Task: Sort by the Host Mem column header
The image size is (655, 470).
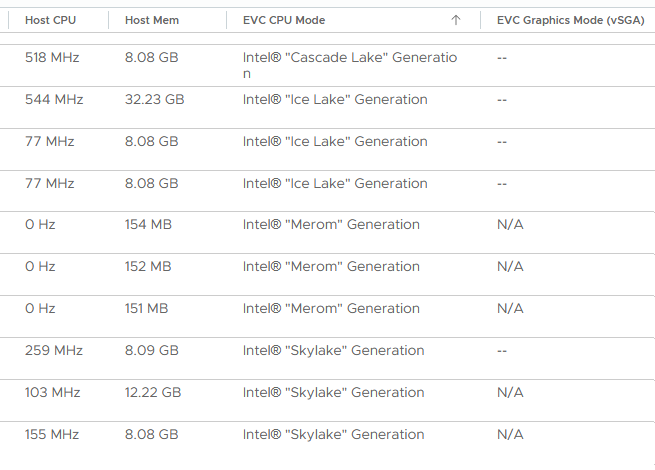Action: point(151,20)
